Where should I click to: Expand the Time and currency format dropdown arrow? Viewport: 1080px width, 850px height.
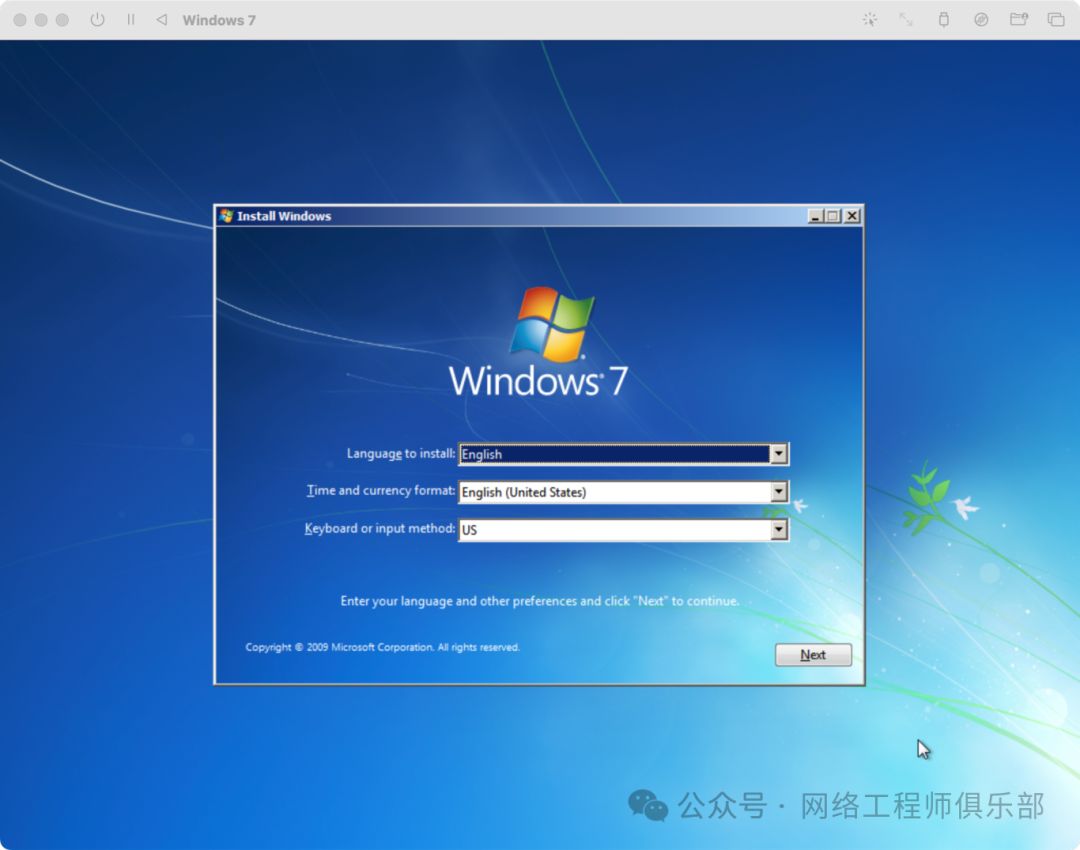[778, 492]
